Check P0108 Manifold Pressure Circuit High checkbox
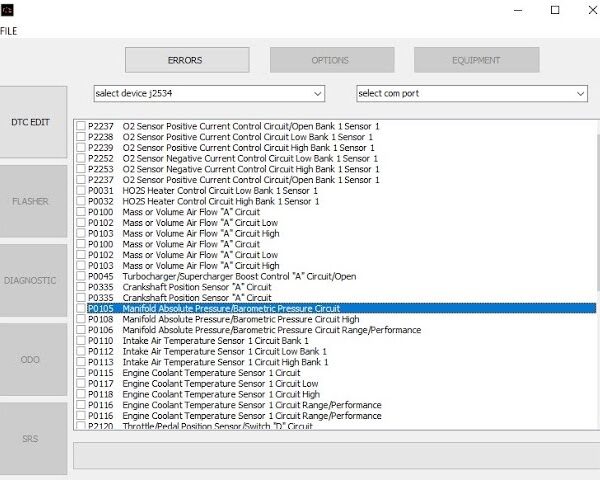This screenshot has width=600, height=480. 81,319
